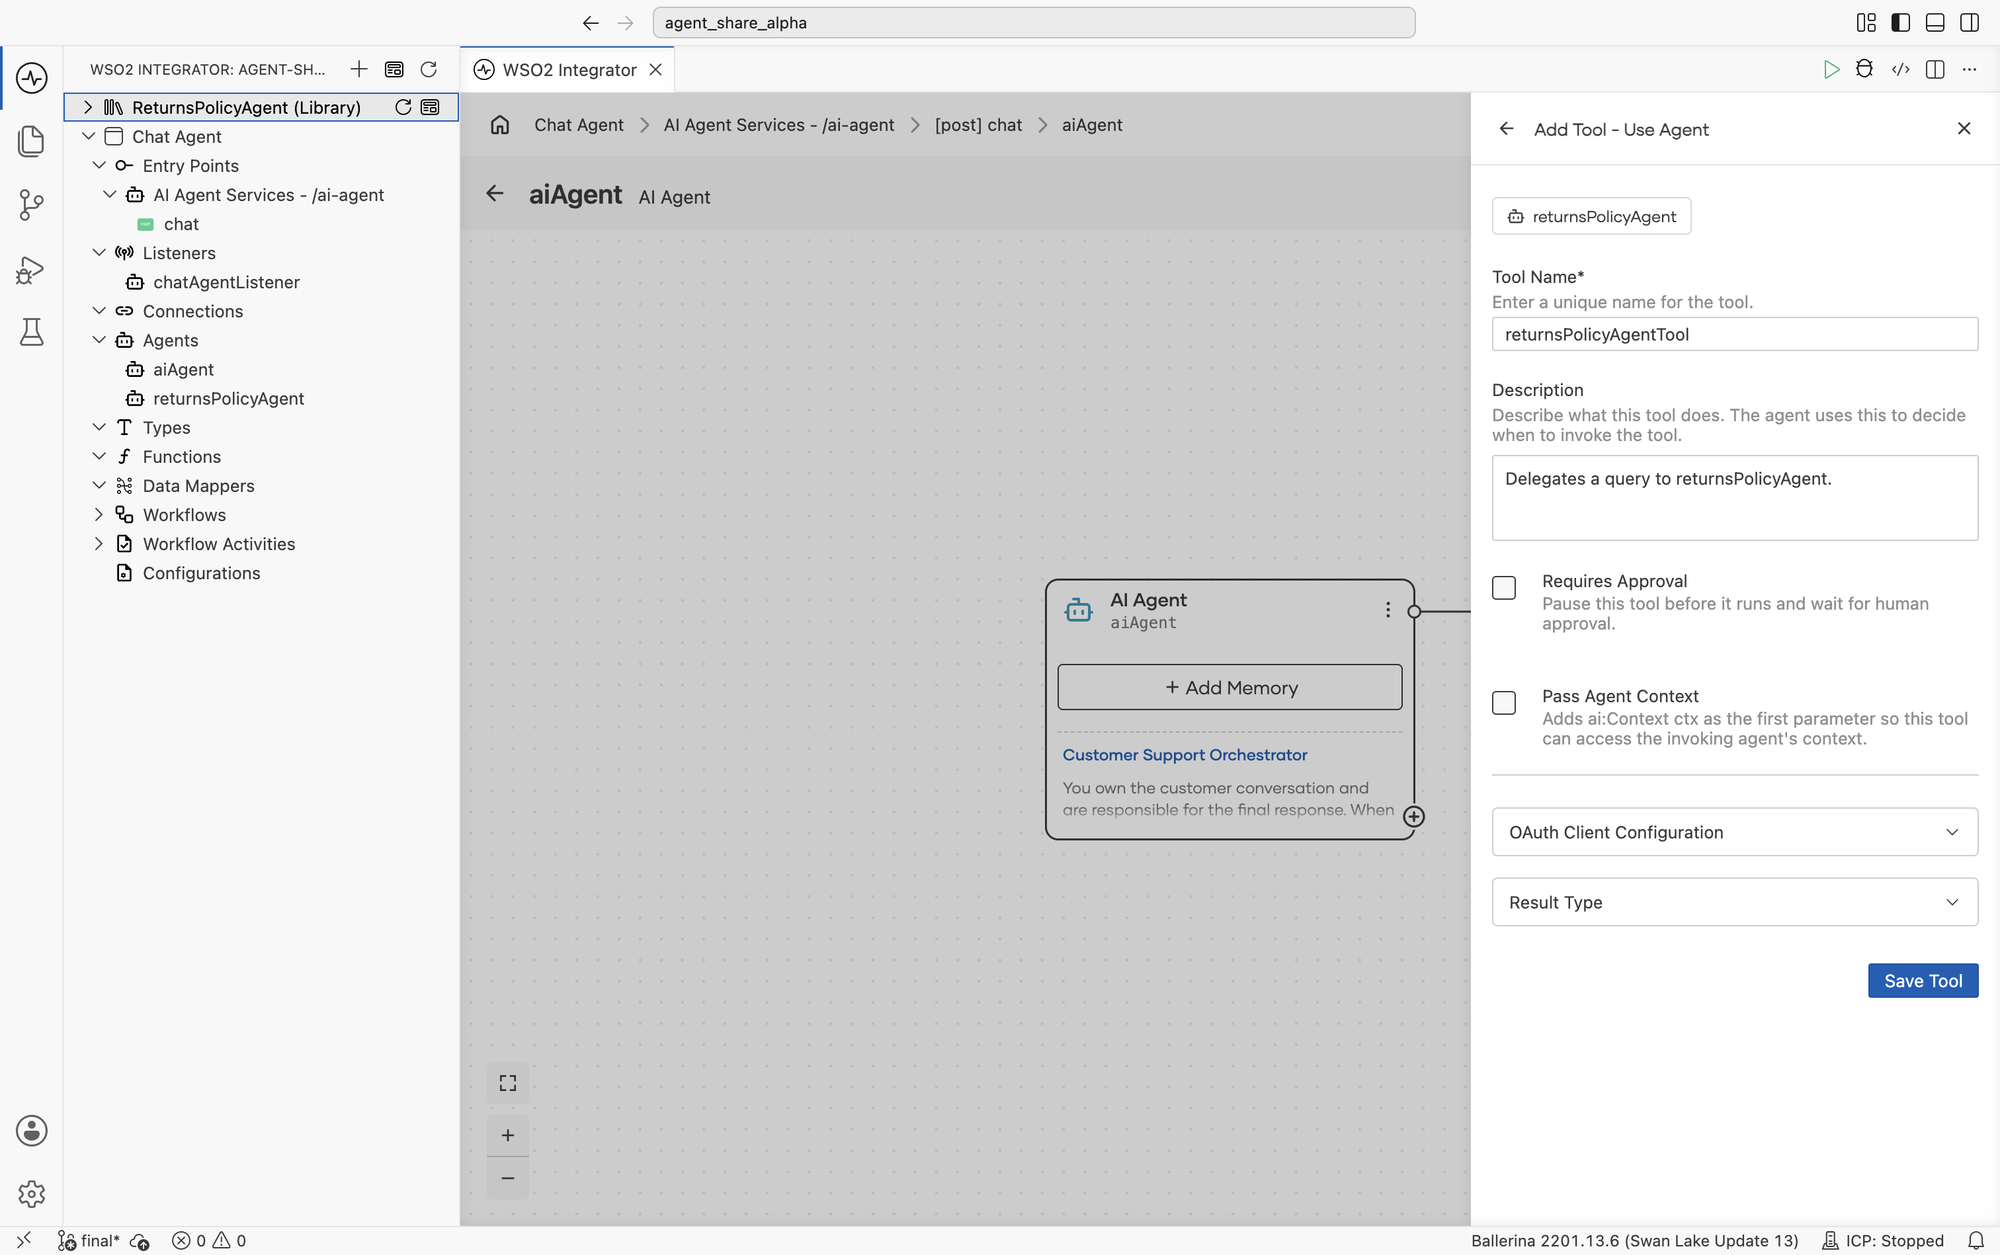The width and height of the screenshot is (2000, 1255).
Task: Show source code view icon
Action: click(x=1900, y=69)
